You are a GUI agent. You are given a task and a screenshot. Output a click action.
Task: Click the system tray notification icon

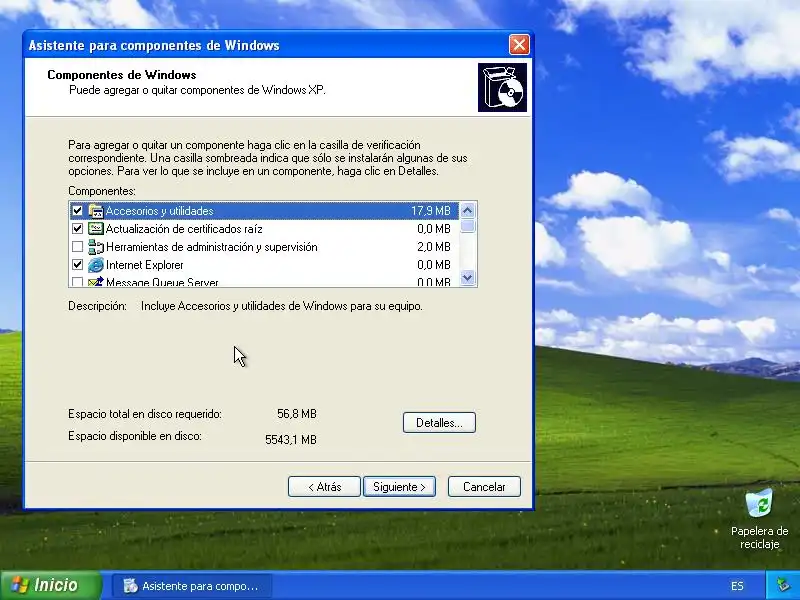[783, 585]
